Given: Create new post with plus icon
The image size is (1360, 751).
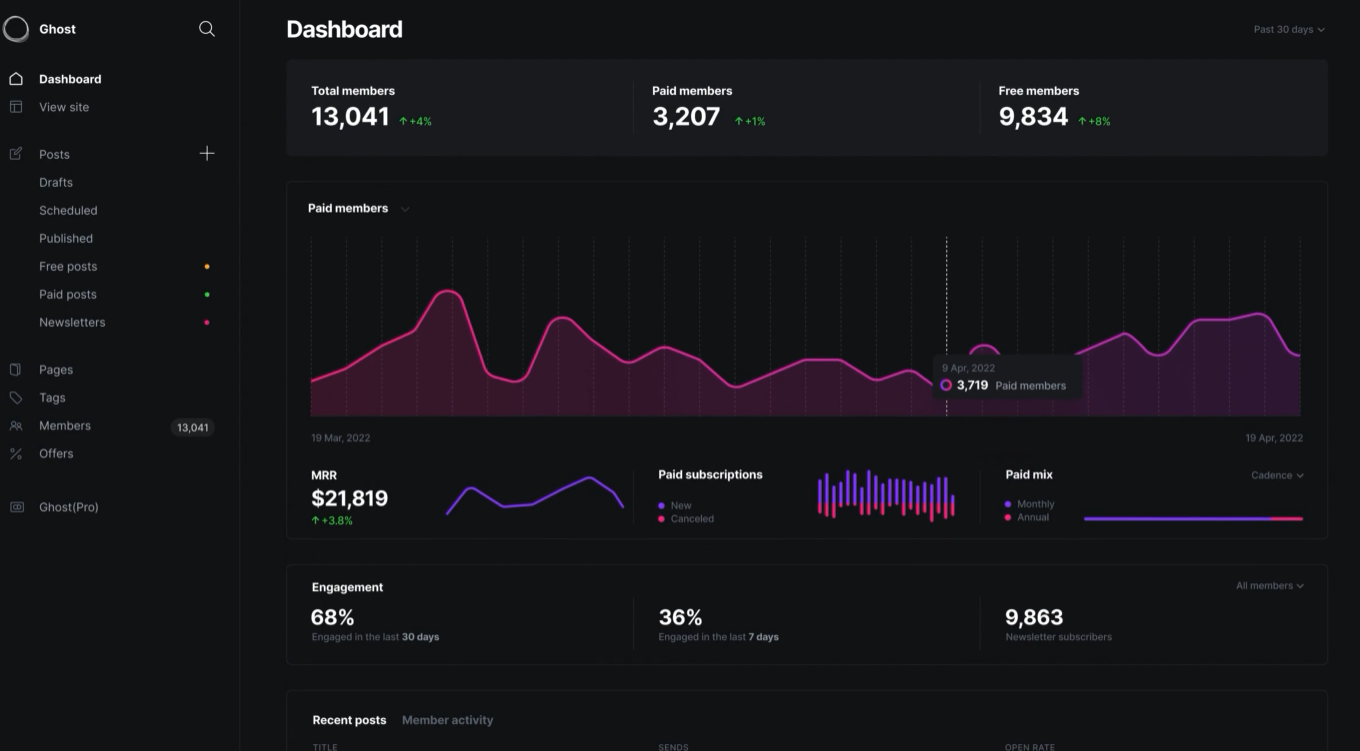Looking at the screenshot, I should [207, 153].
